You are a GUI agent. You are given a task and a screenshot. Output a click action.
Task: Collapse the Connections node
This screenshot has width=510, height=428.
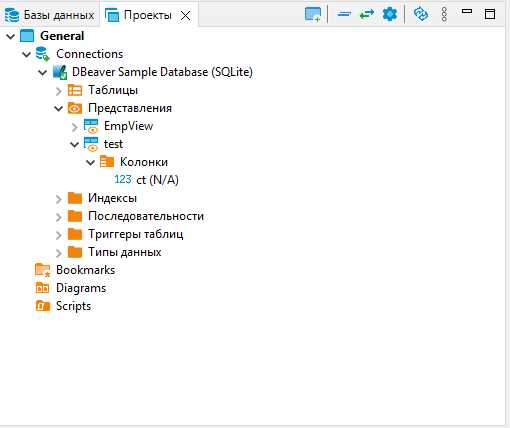click(26, 54)
